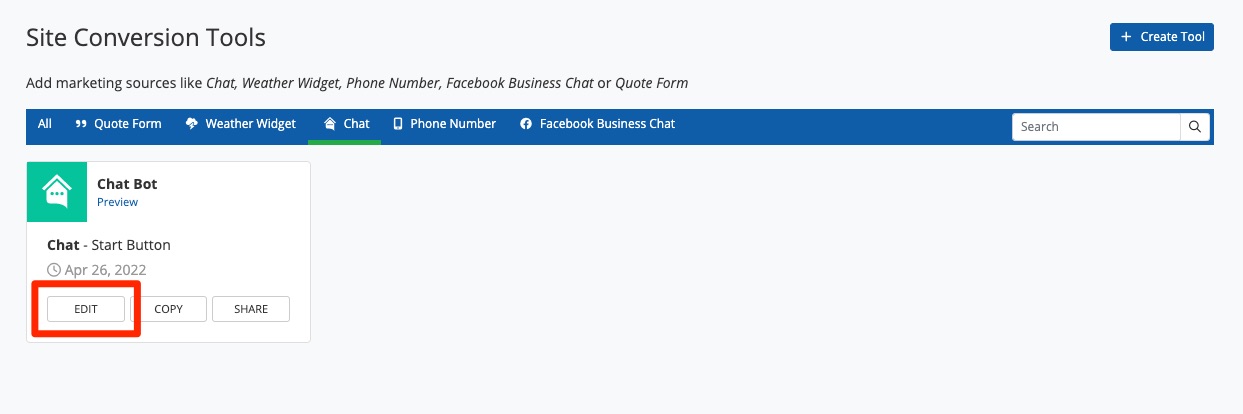Focus the Search input field
Screen dimensions: 1243x414
(1096, 127)
